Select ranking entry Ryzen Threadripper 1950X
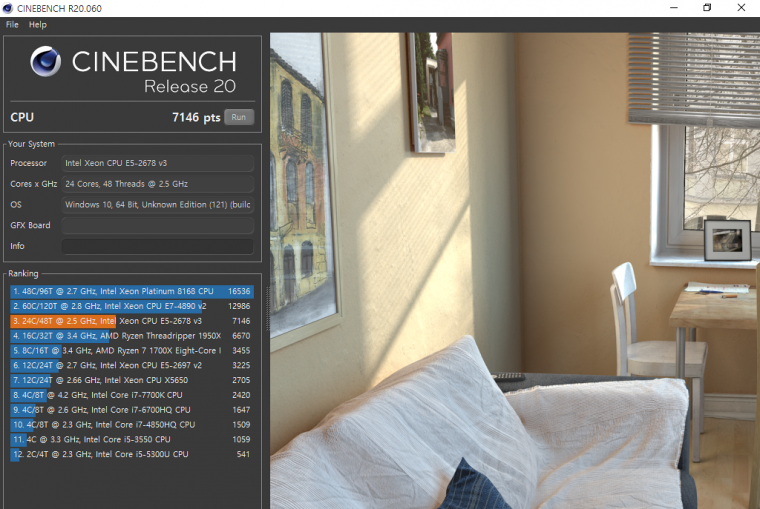The width and height of the screenshot is (760, 509). point(131,336)
